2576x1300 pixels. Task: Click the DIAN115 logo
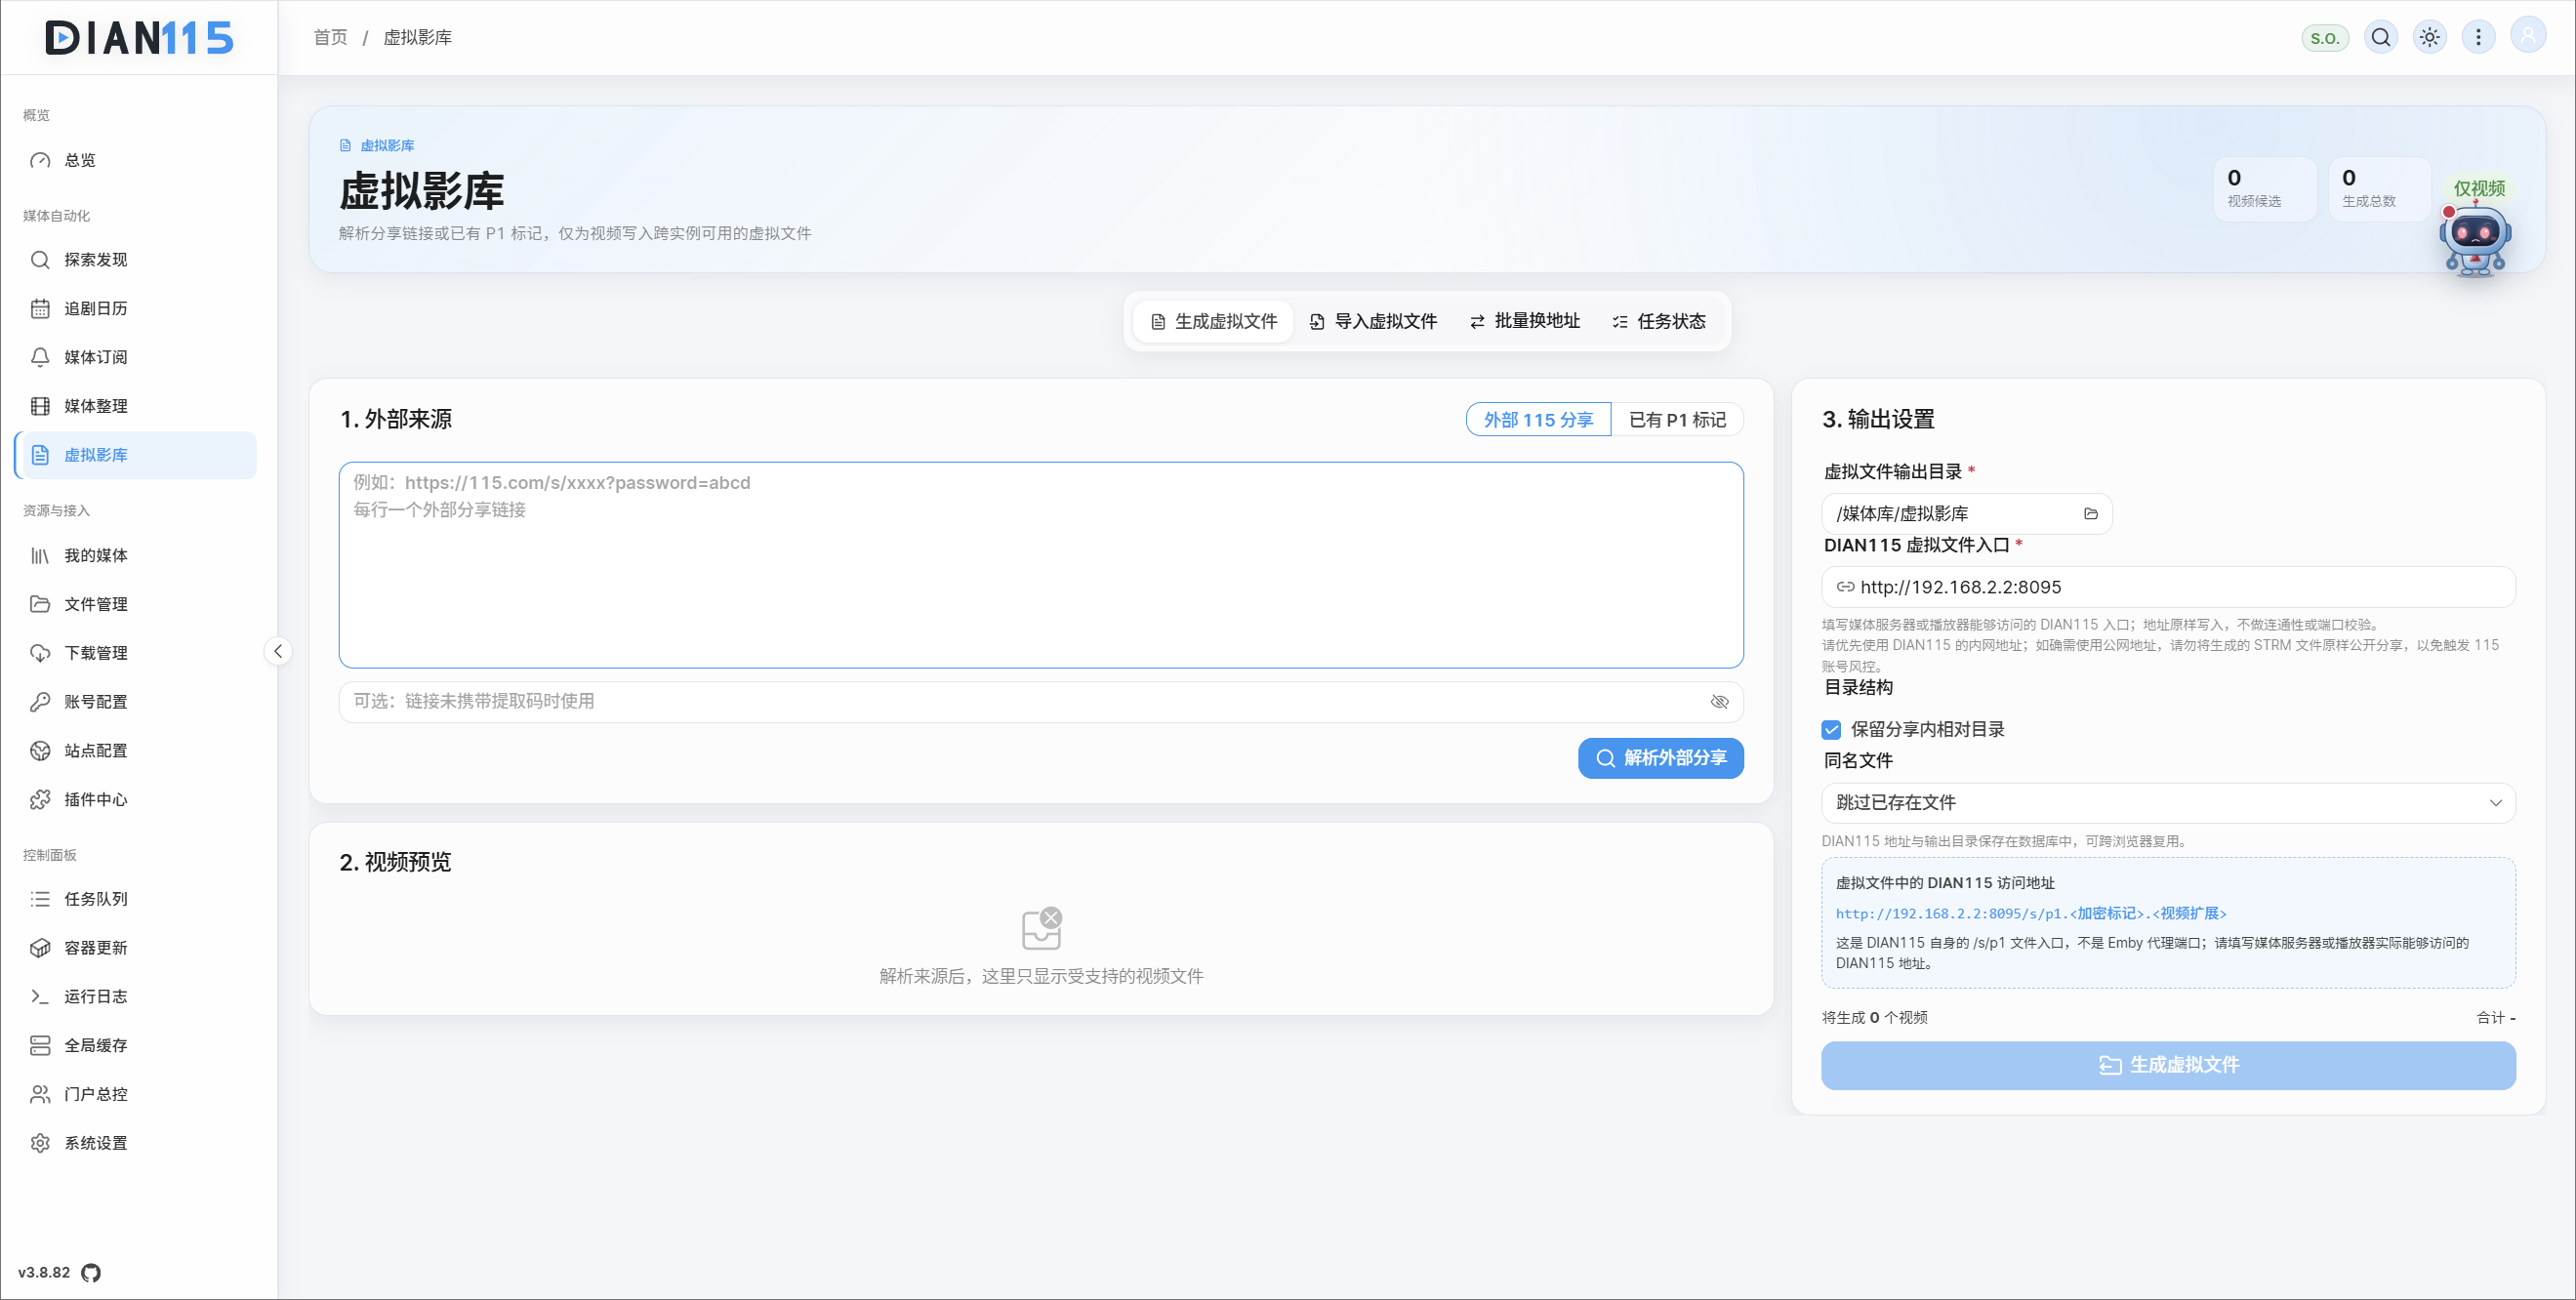pos(139,38)
